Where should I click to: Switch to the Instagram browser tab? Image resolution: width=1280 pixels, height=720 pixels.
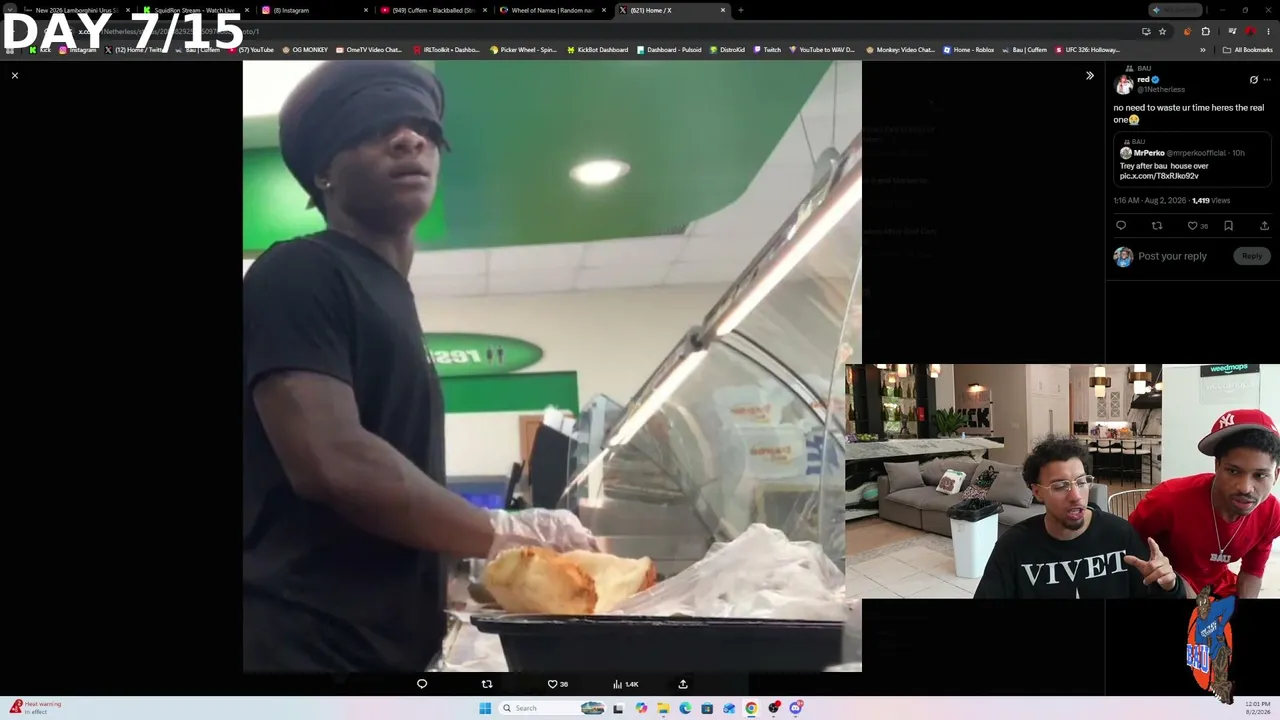(x=313, y=10)
